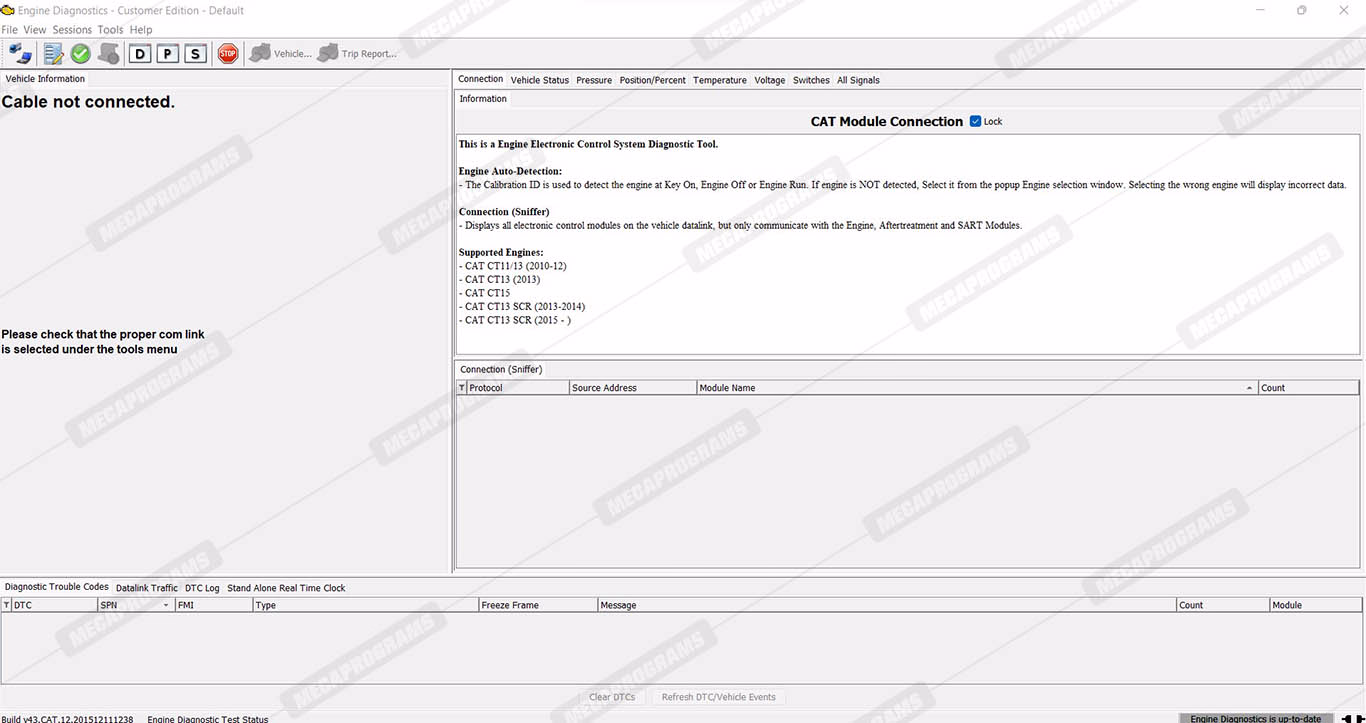Viewport: 1366px width, 723px height.
Task: Click the CAT Module Connection heading
Action: pyautogui.click(x=887, y=121)
